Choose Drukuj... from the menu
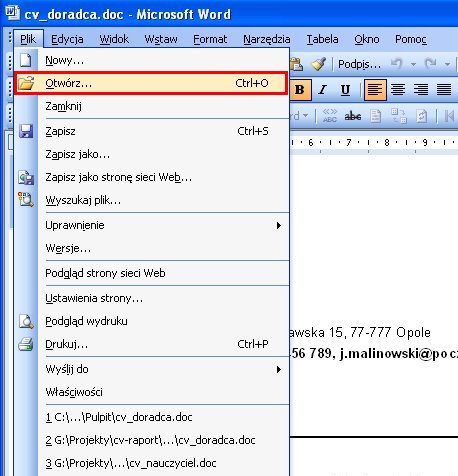The width and height of the screenshot is (458, 476). (x=151, y=344)
